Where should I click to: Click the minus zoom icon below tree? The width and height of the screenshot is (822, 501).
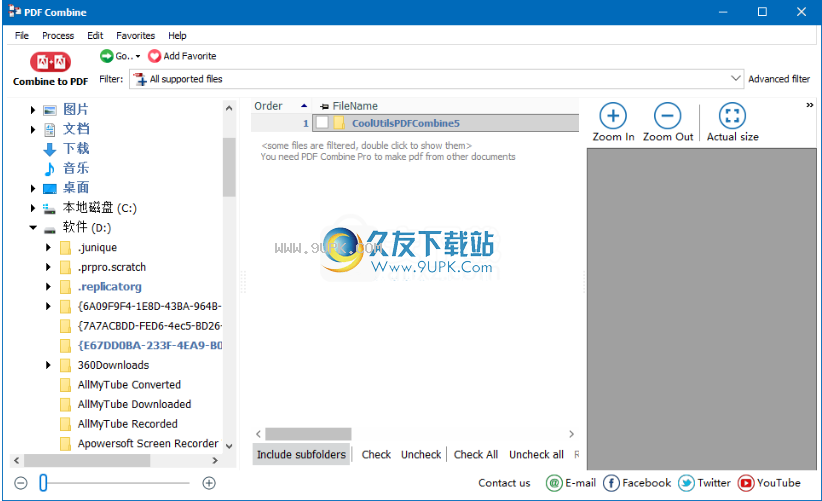(20, 483)
